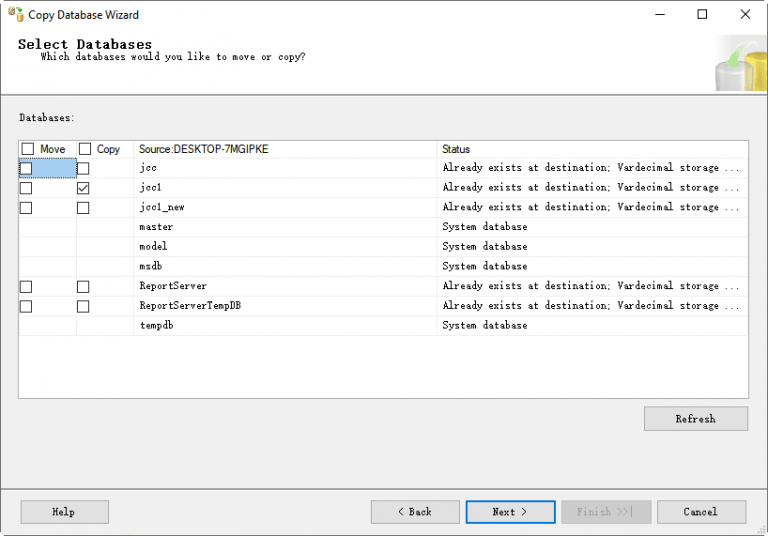Proceed with the Next button

tap(510, 512)
